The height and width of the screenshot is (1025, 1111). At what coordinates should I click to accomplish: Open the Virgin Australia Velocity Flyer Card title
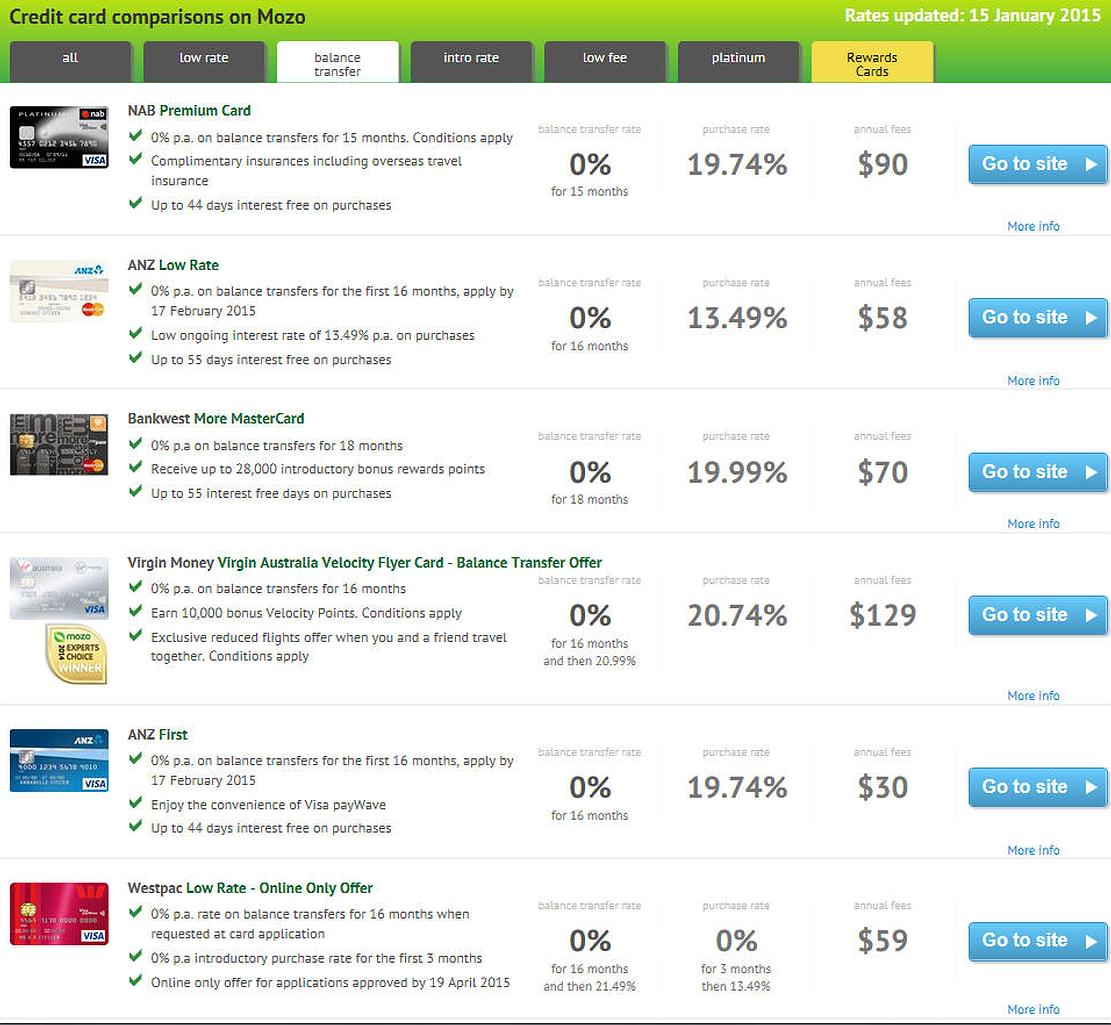click(365, 562)
